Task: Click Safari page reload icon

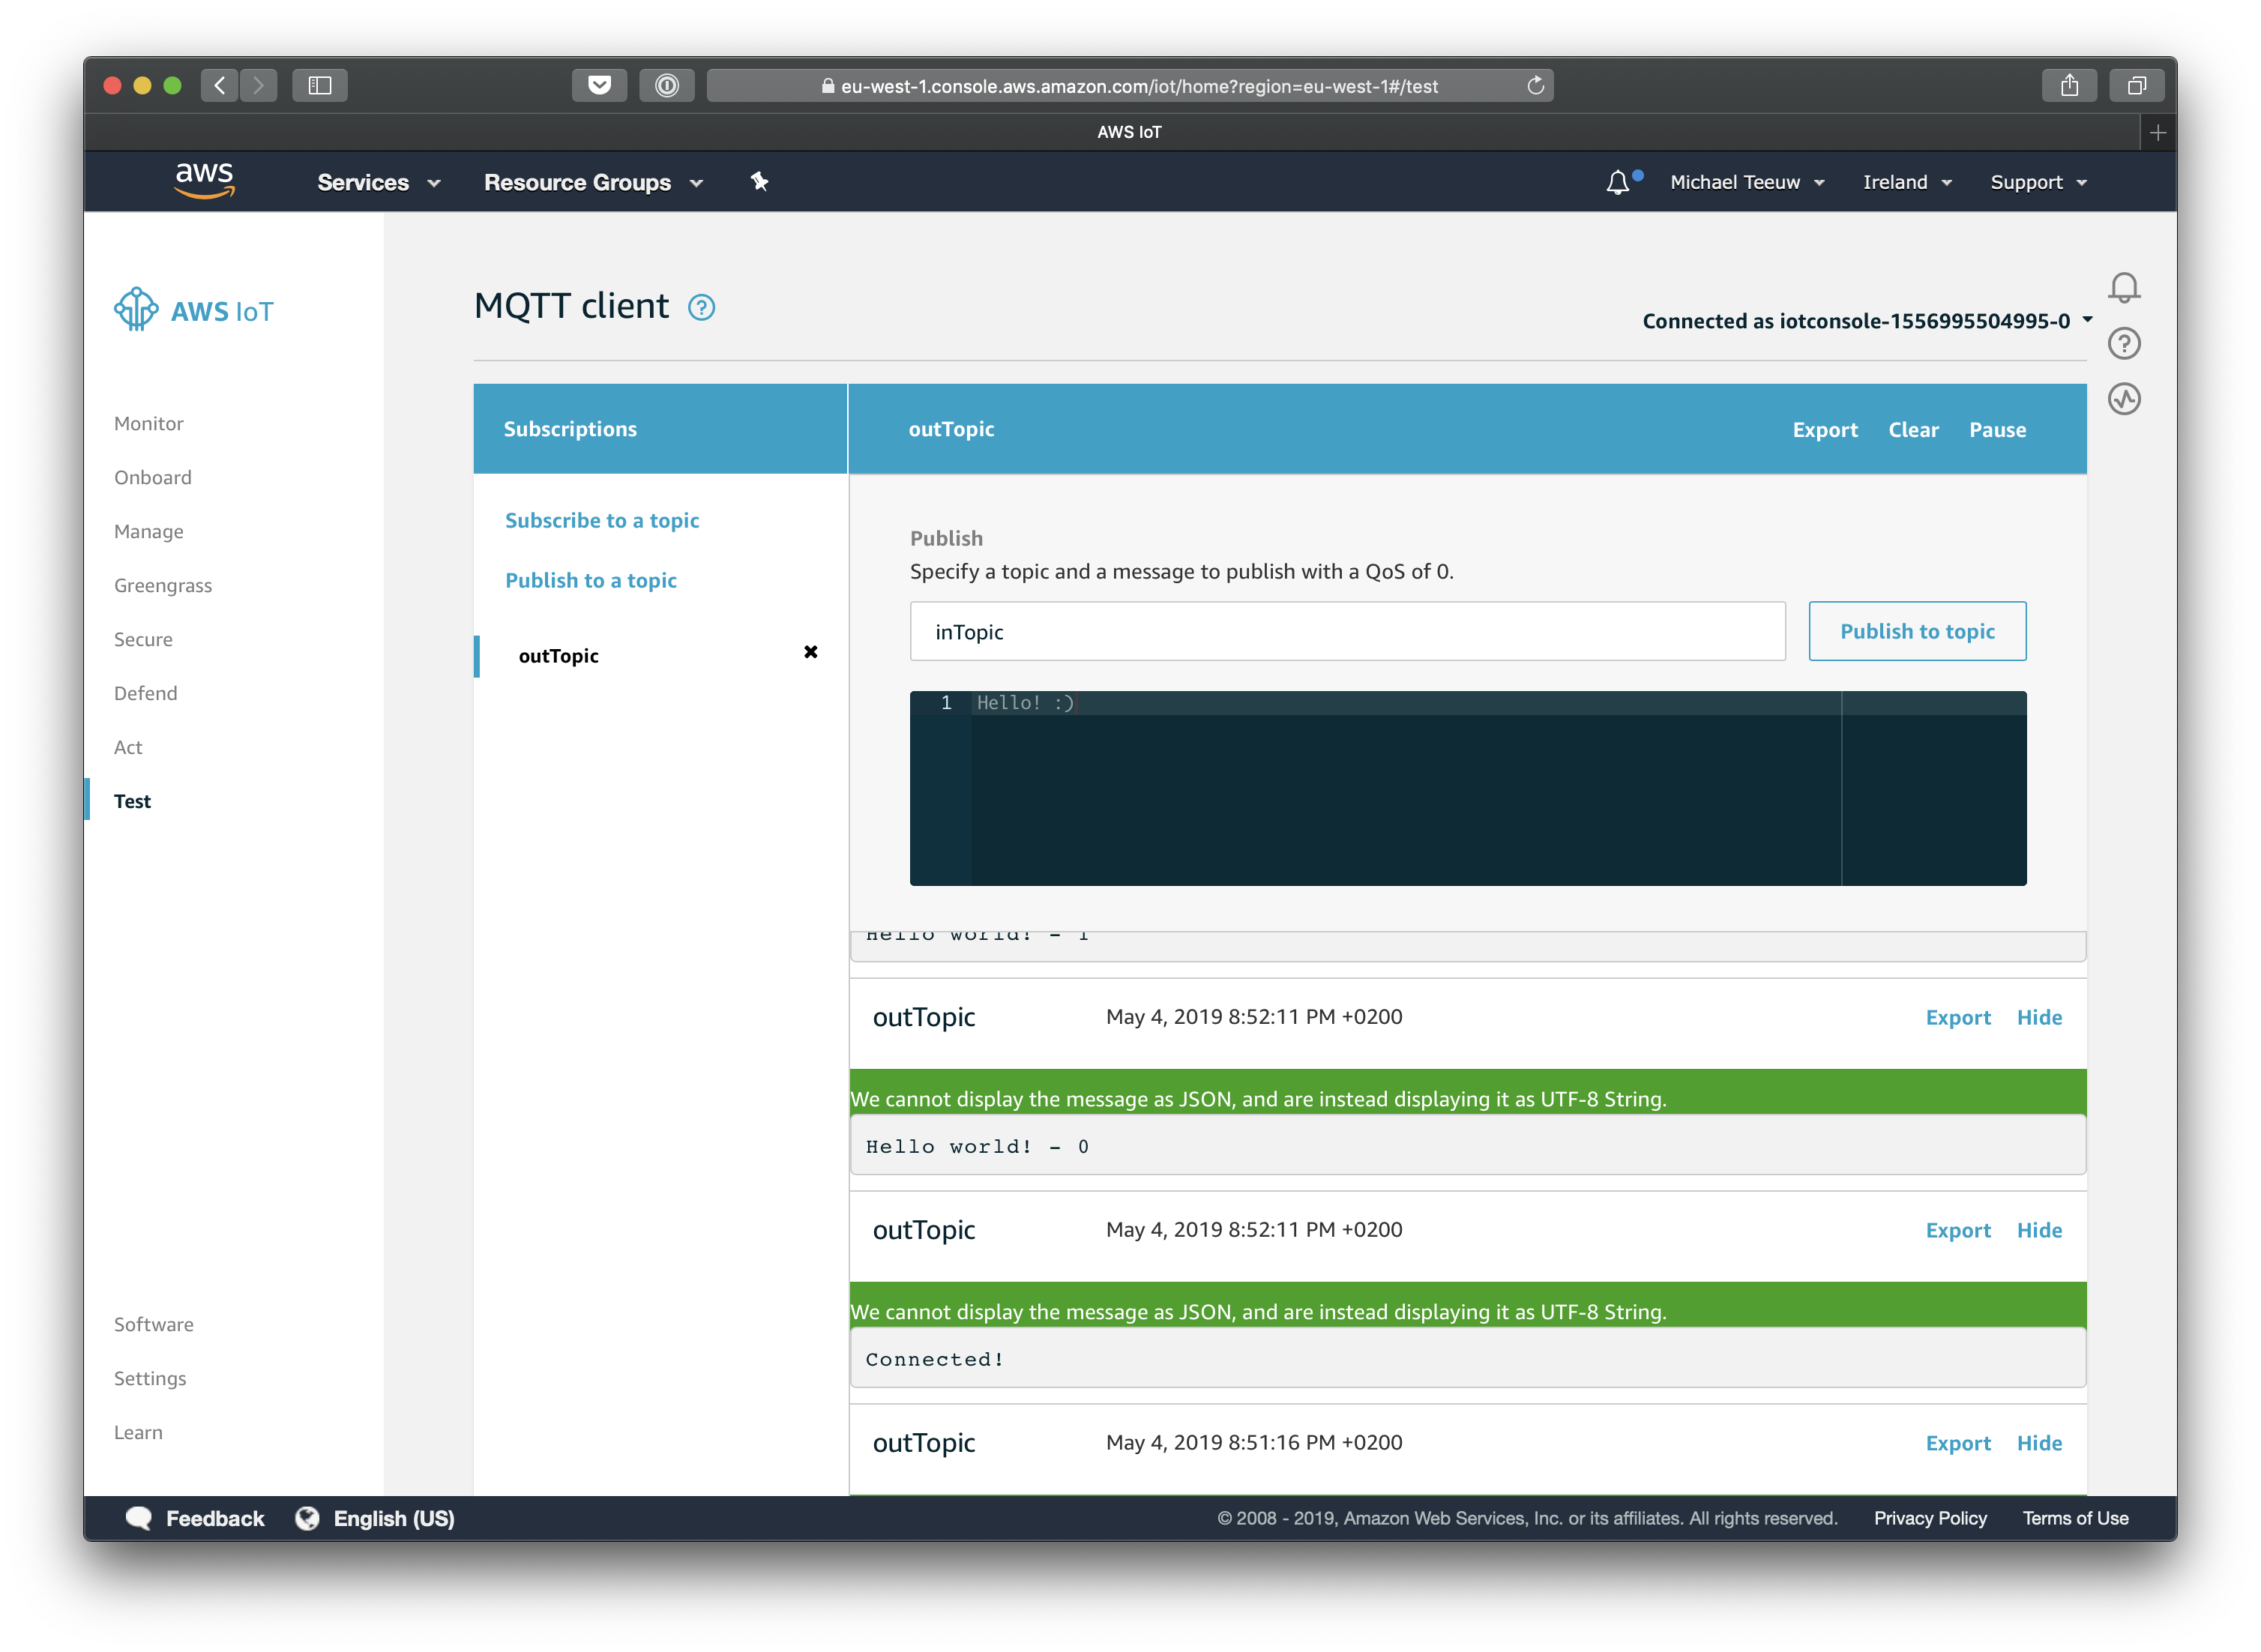Action: (x=1535, y=86)
